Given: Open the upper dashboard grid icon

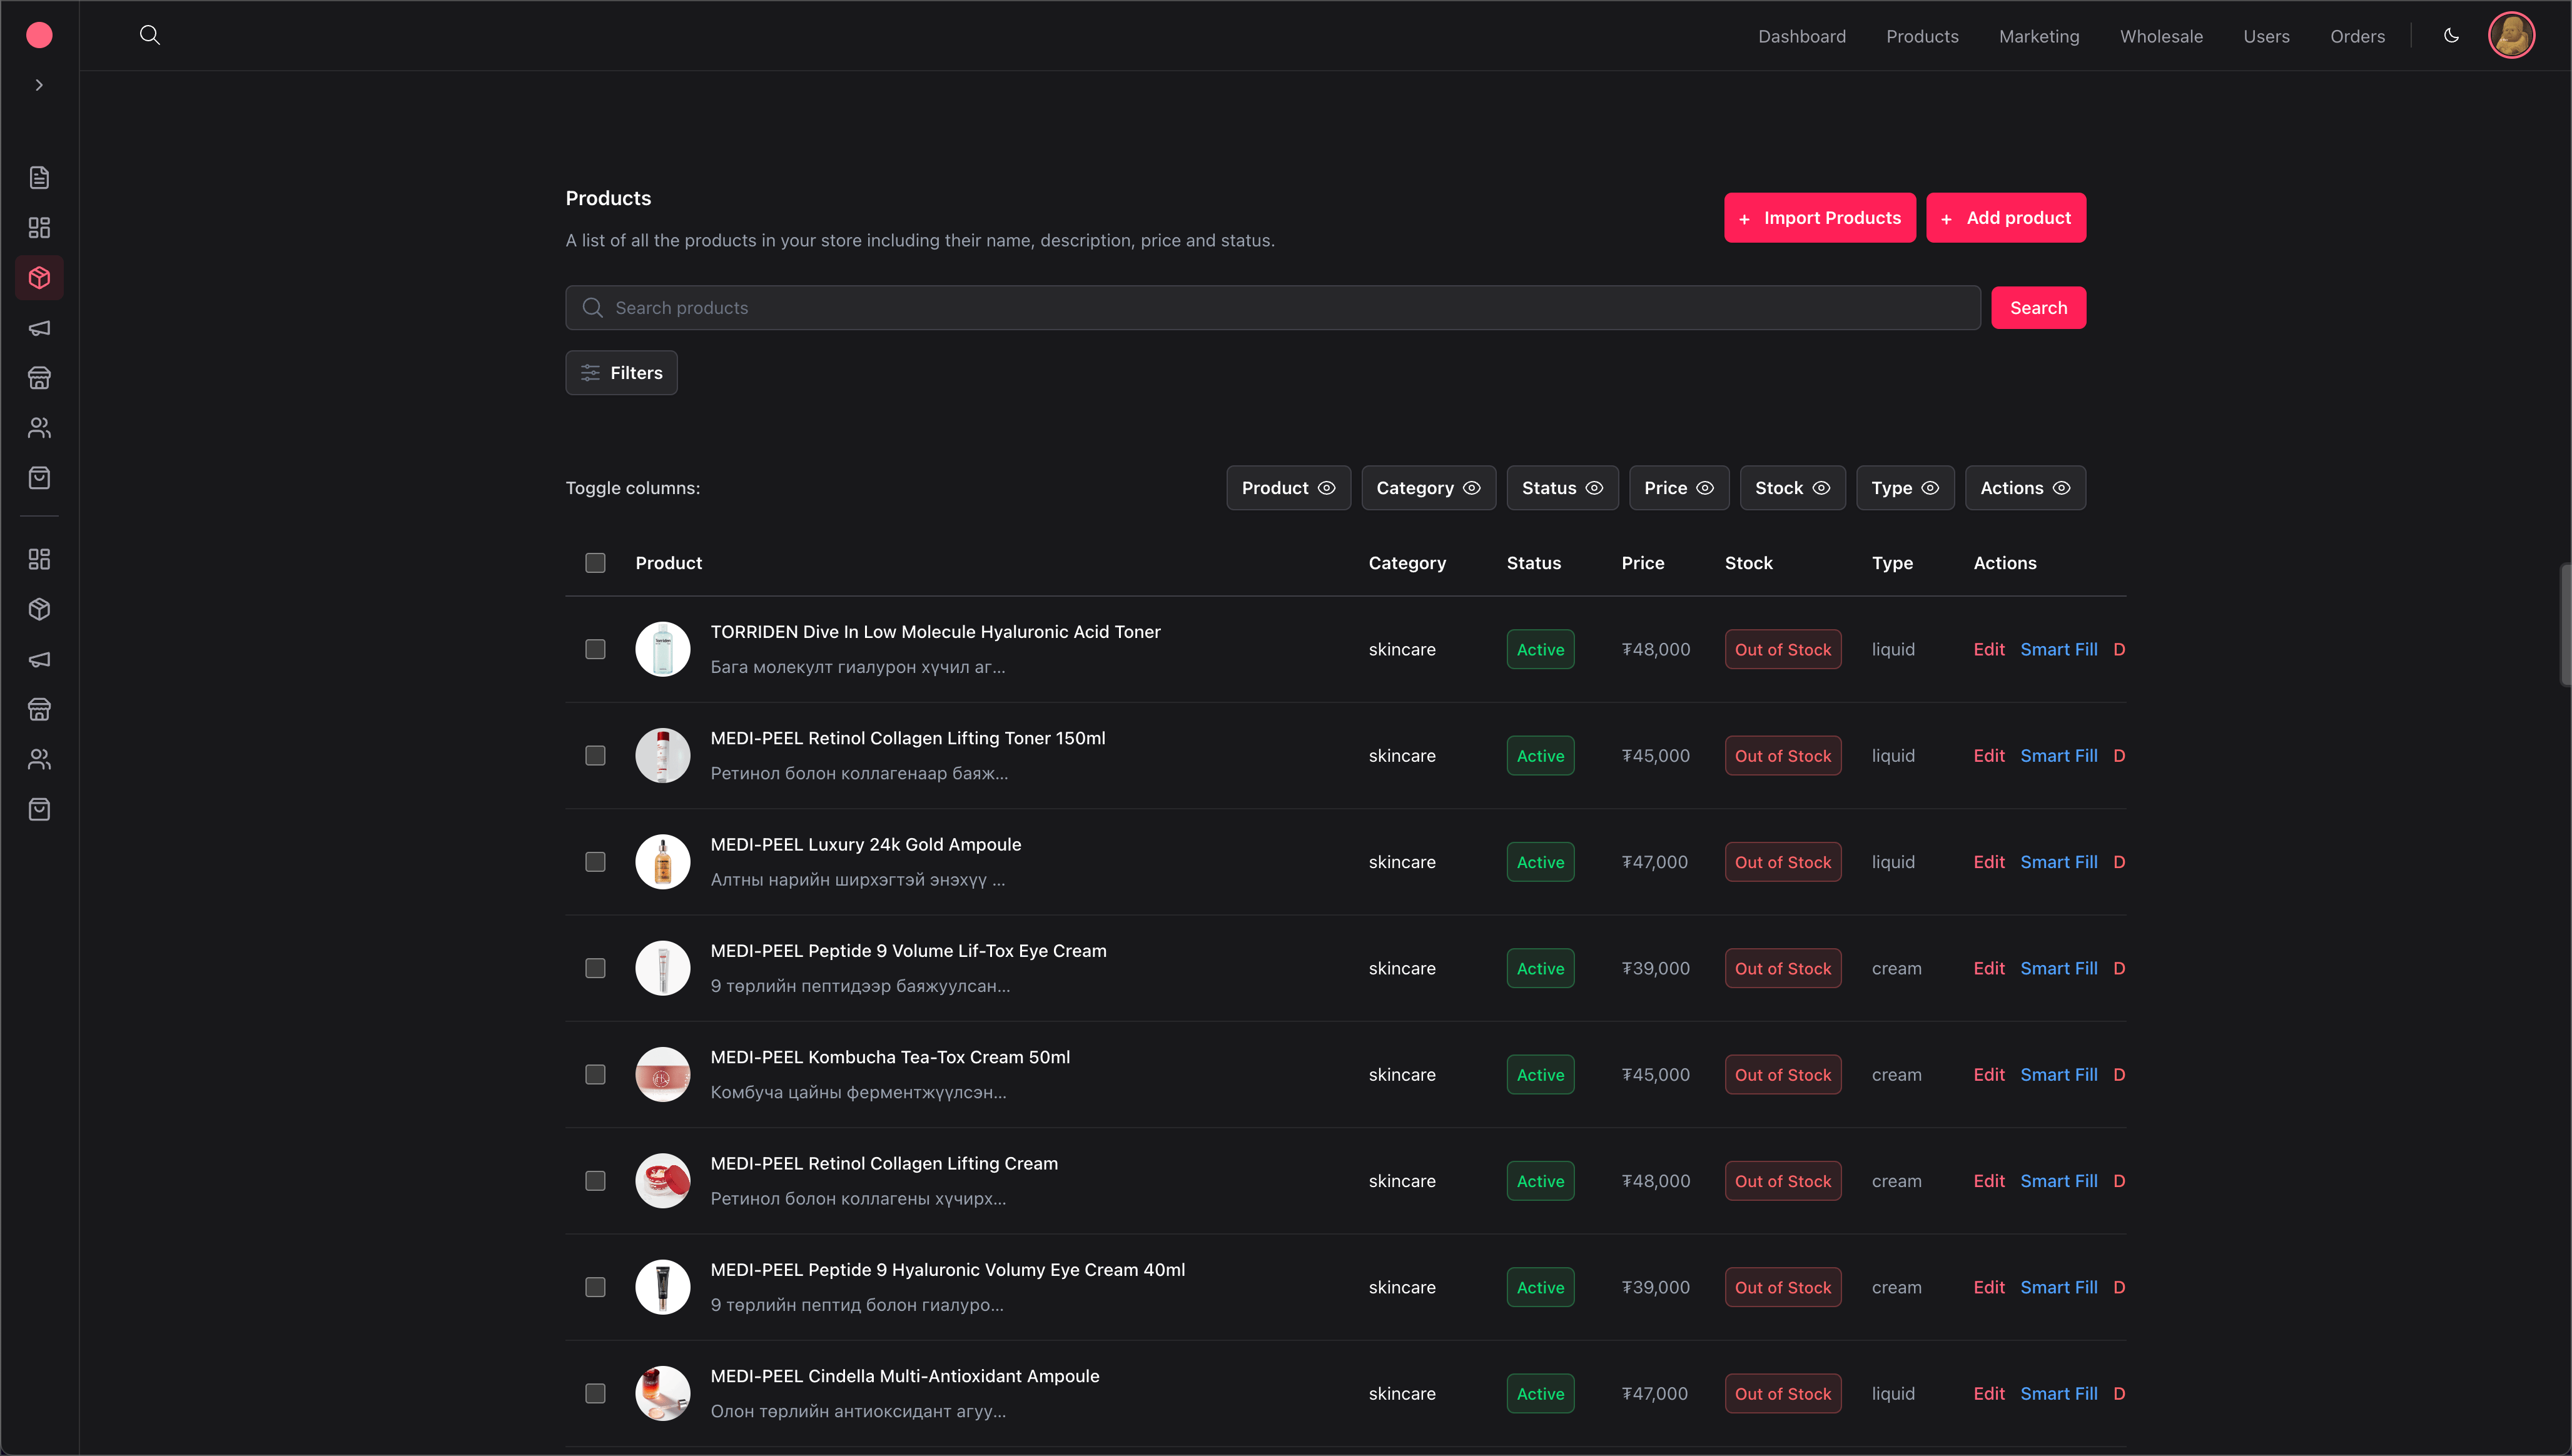Looking at the screenshot, I should [x=39, y=228].
